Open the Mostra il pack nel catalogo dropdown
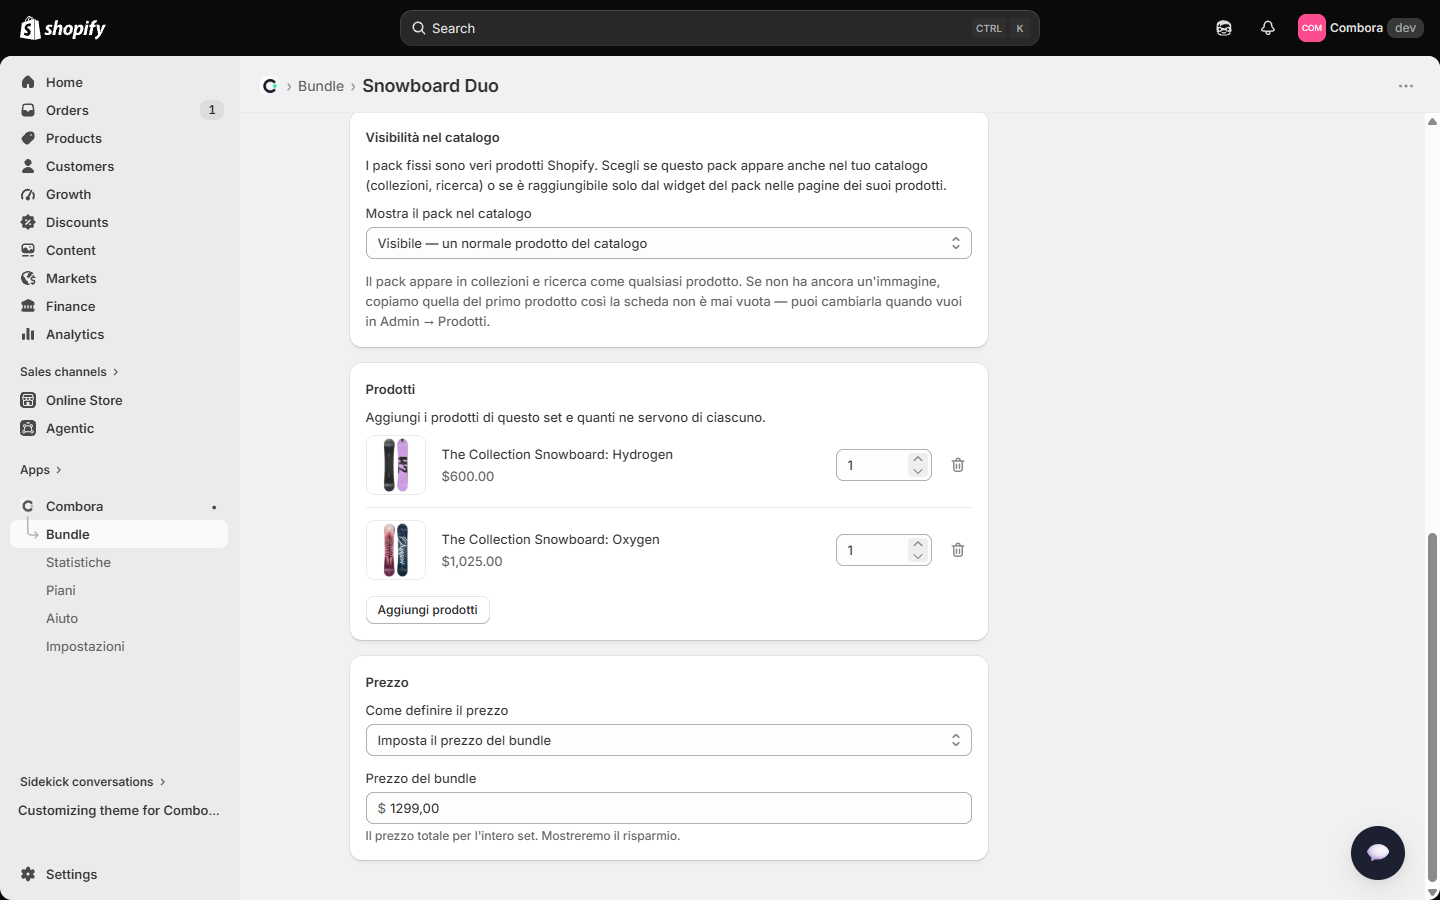The image size is (1440, 900). point(669,243)
